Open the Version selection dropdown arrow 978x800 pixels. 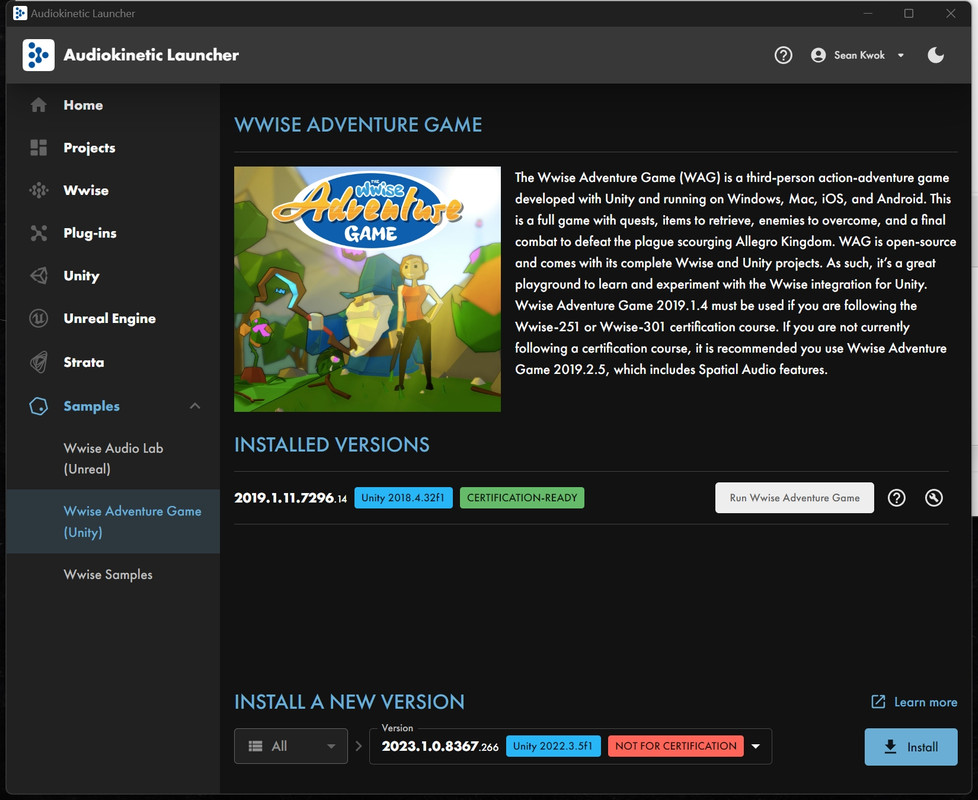click(x=755, y=746)
